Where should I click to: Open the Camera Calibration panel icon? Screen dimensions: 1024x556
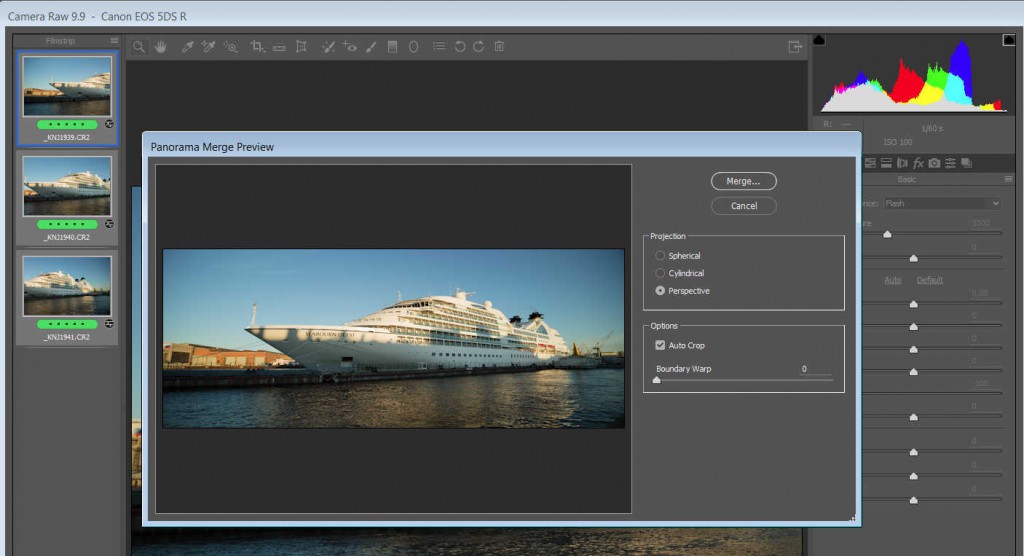click(x=934, y=163)
